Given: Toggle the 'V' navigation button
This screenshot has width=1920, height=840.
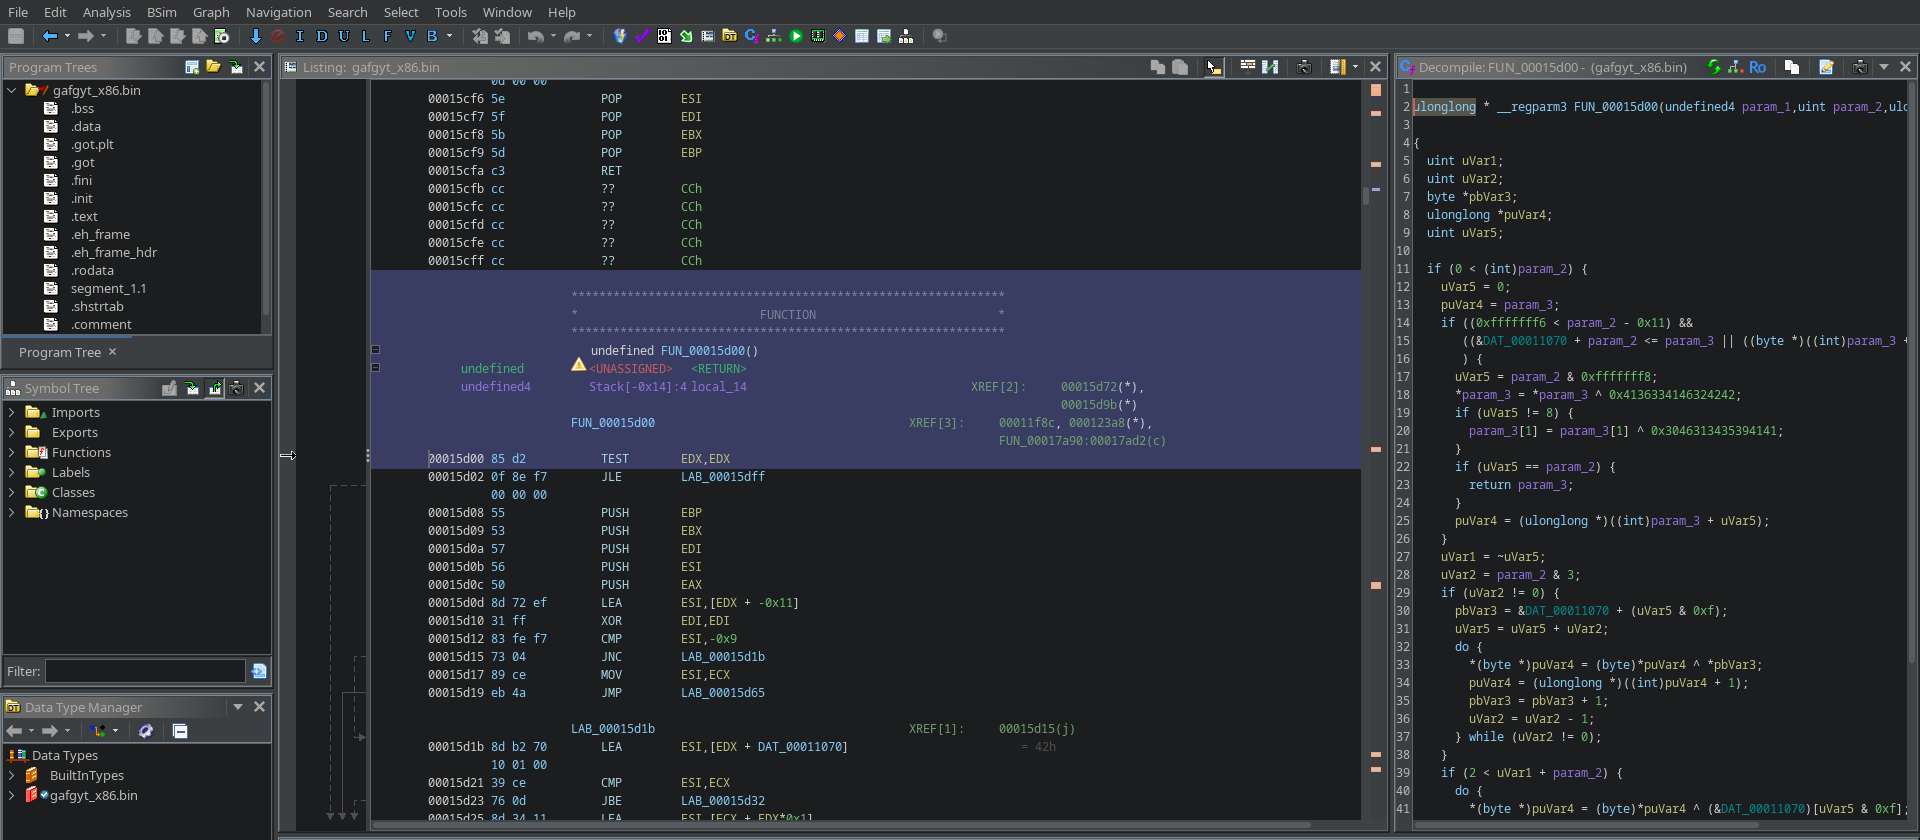Looking at the screenshot, I should point(410,36).
